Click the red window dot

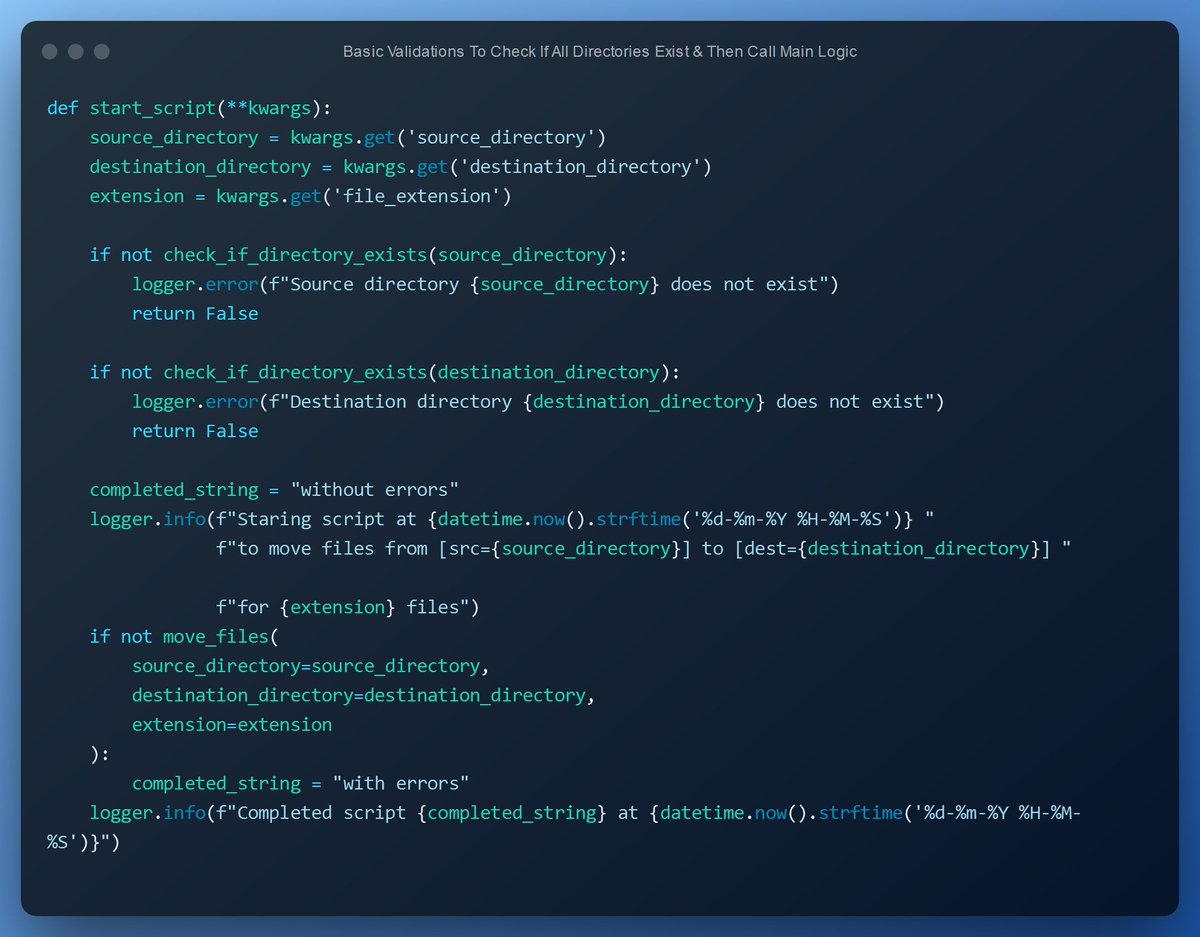[x=49, y=51]
